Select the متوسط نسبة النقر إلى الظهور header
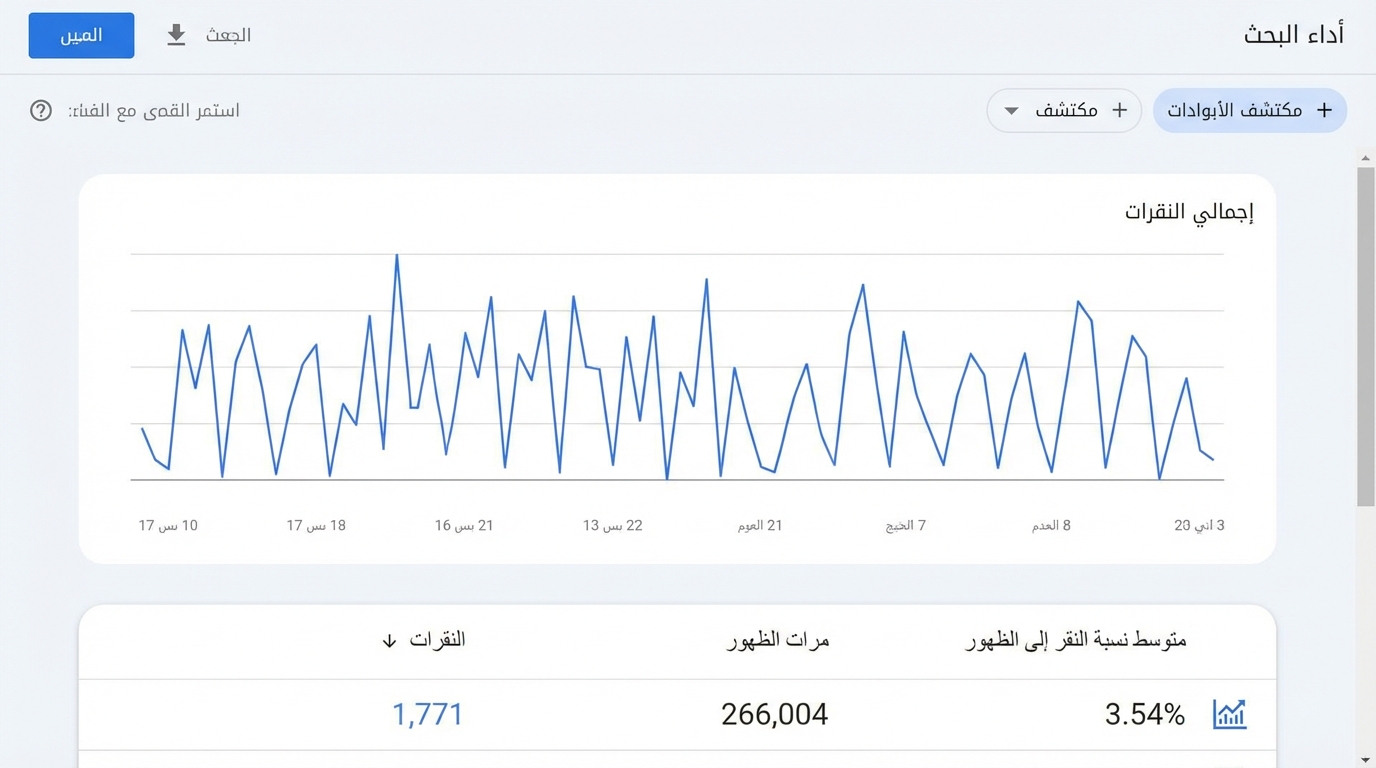1376x768 pixels. tap(1076, 640)
